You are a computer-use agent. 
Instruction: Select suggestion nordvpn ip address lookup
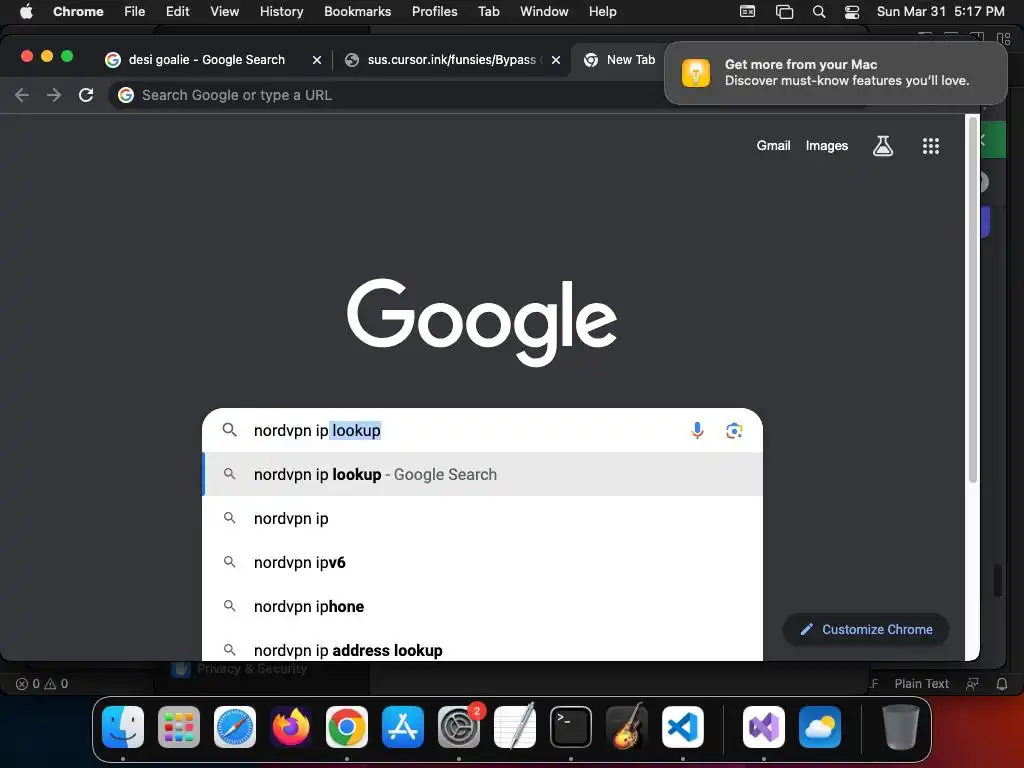[x=482, y=648]
